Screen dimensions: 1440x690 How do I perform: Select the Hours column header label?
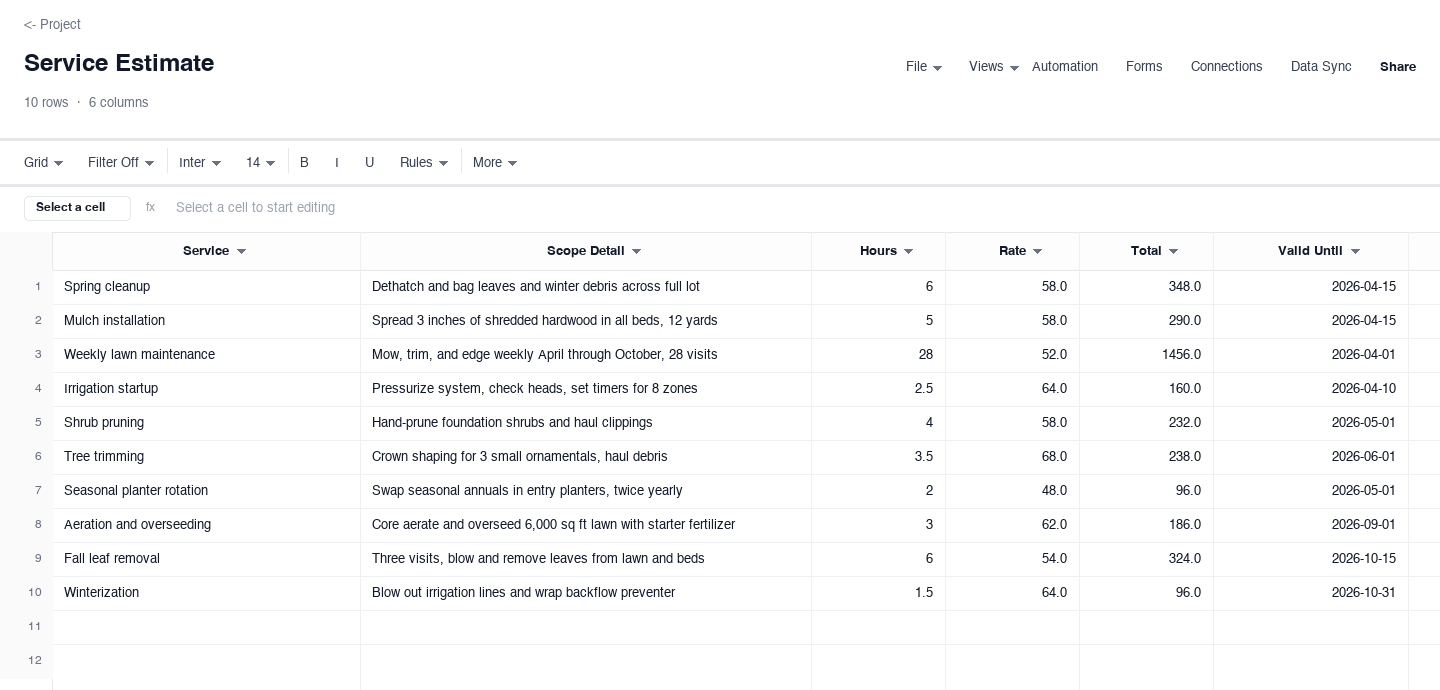(878, 251)
